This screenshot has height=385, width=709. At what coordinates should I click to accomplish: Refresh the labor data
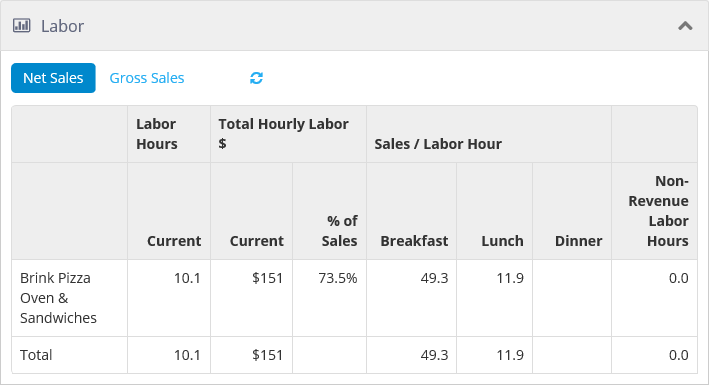pyautogui.click(x=256, y=78)
